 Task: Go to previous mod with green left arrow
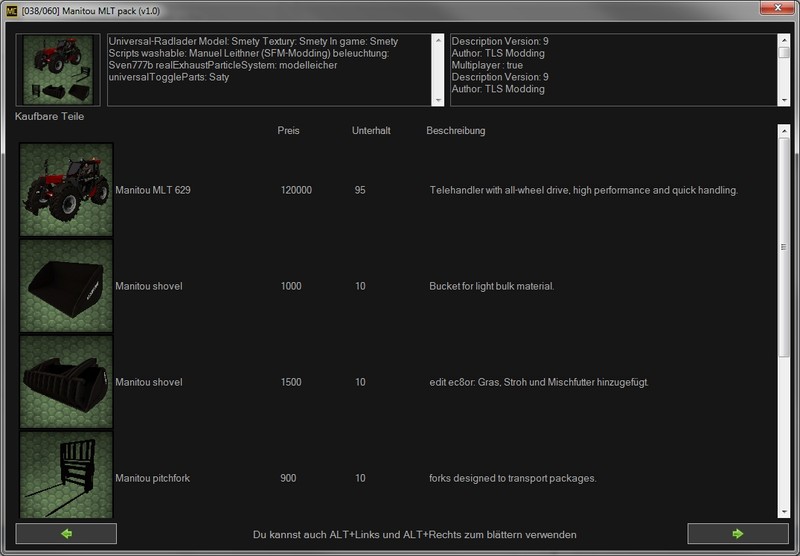tap(66, 534)
